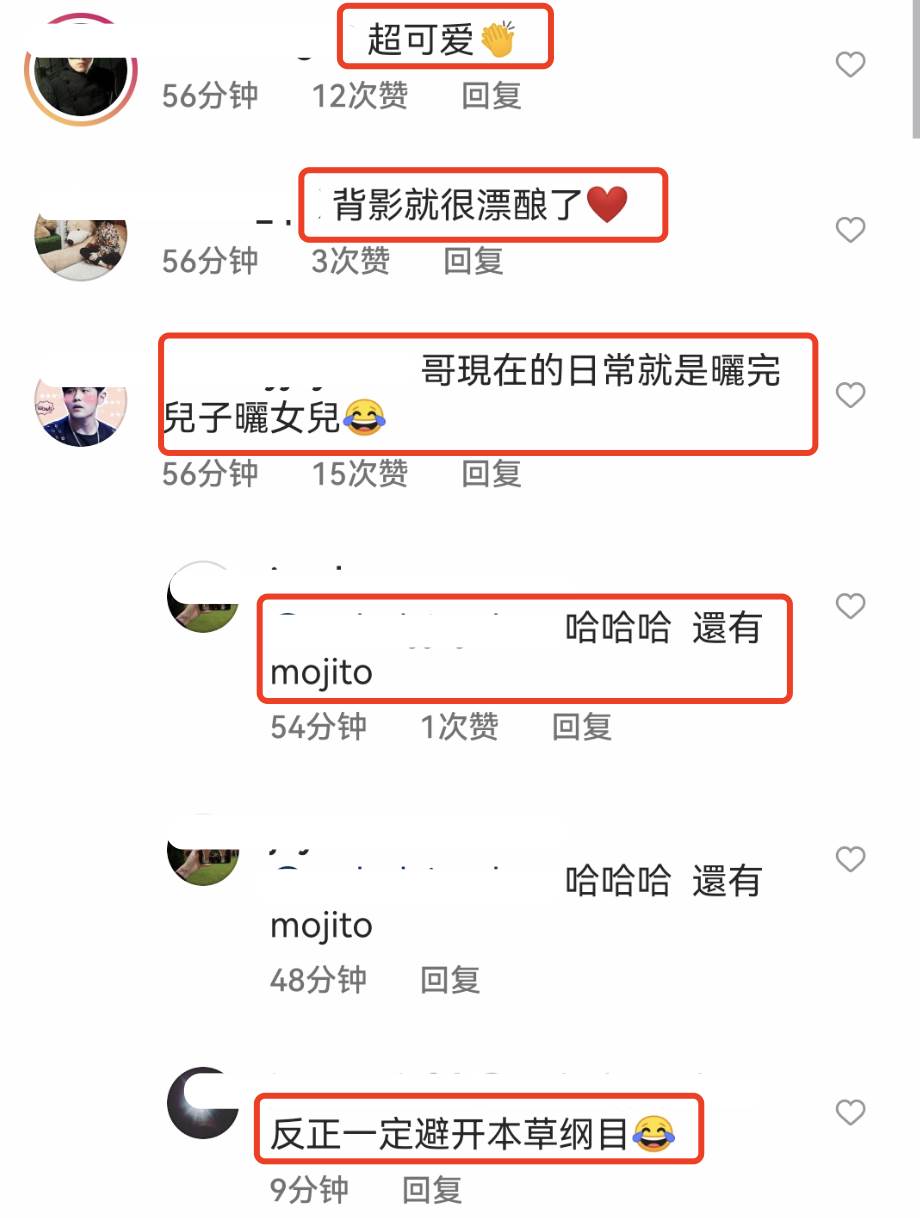
Task: Like the 本草纲目 comment with heart icon
Action: pyautogui.click(x=850, y=1112)
